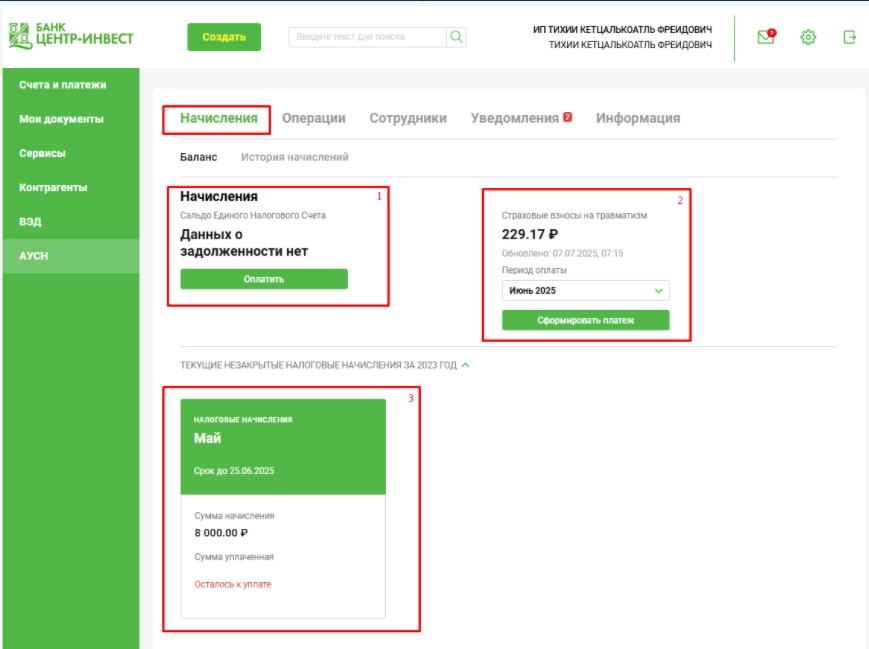Open Счета и платежи in sidebar
Viewport: 869px width, 649px height.
(62, 85)
